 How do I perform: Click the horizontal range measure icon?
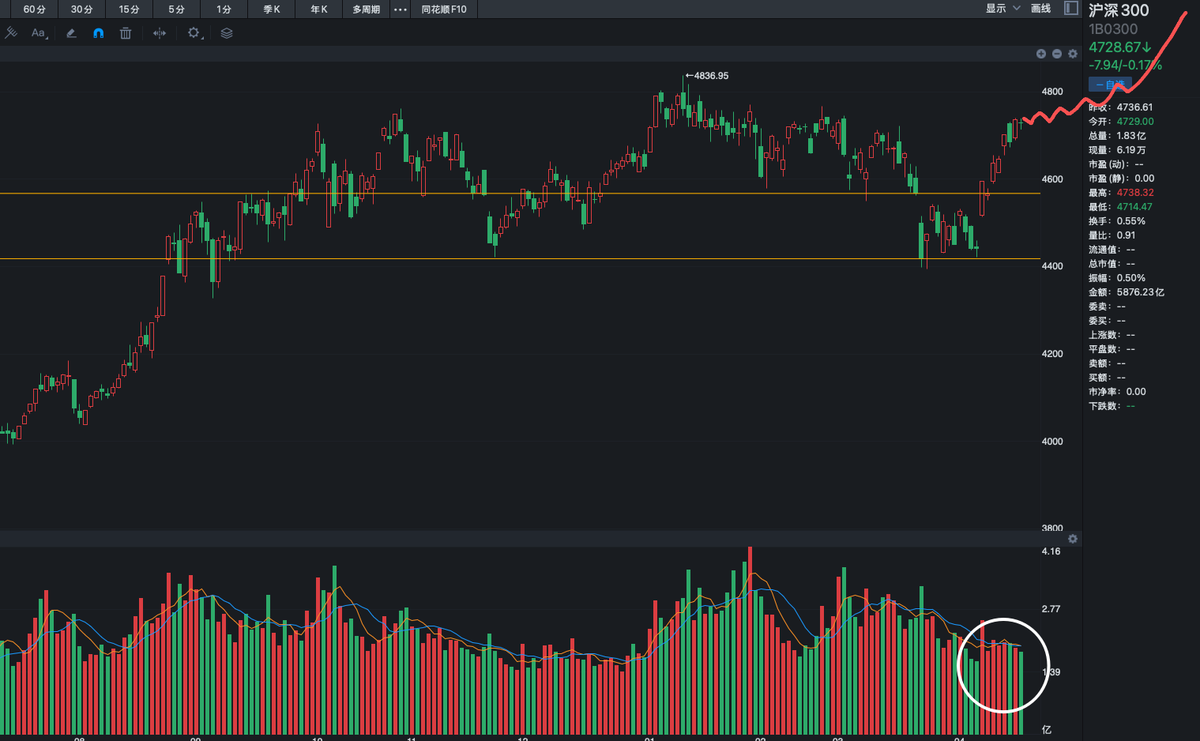coord(159,33)
